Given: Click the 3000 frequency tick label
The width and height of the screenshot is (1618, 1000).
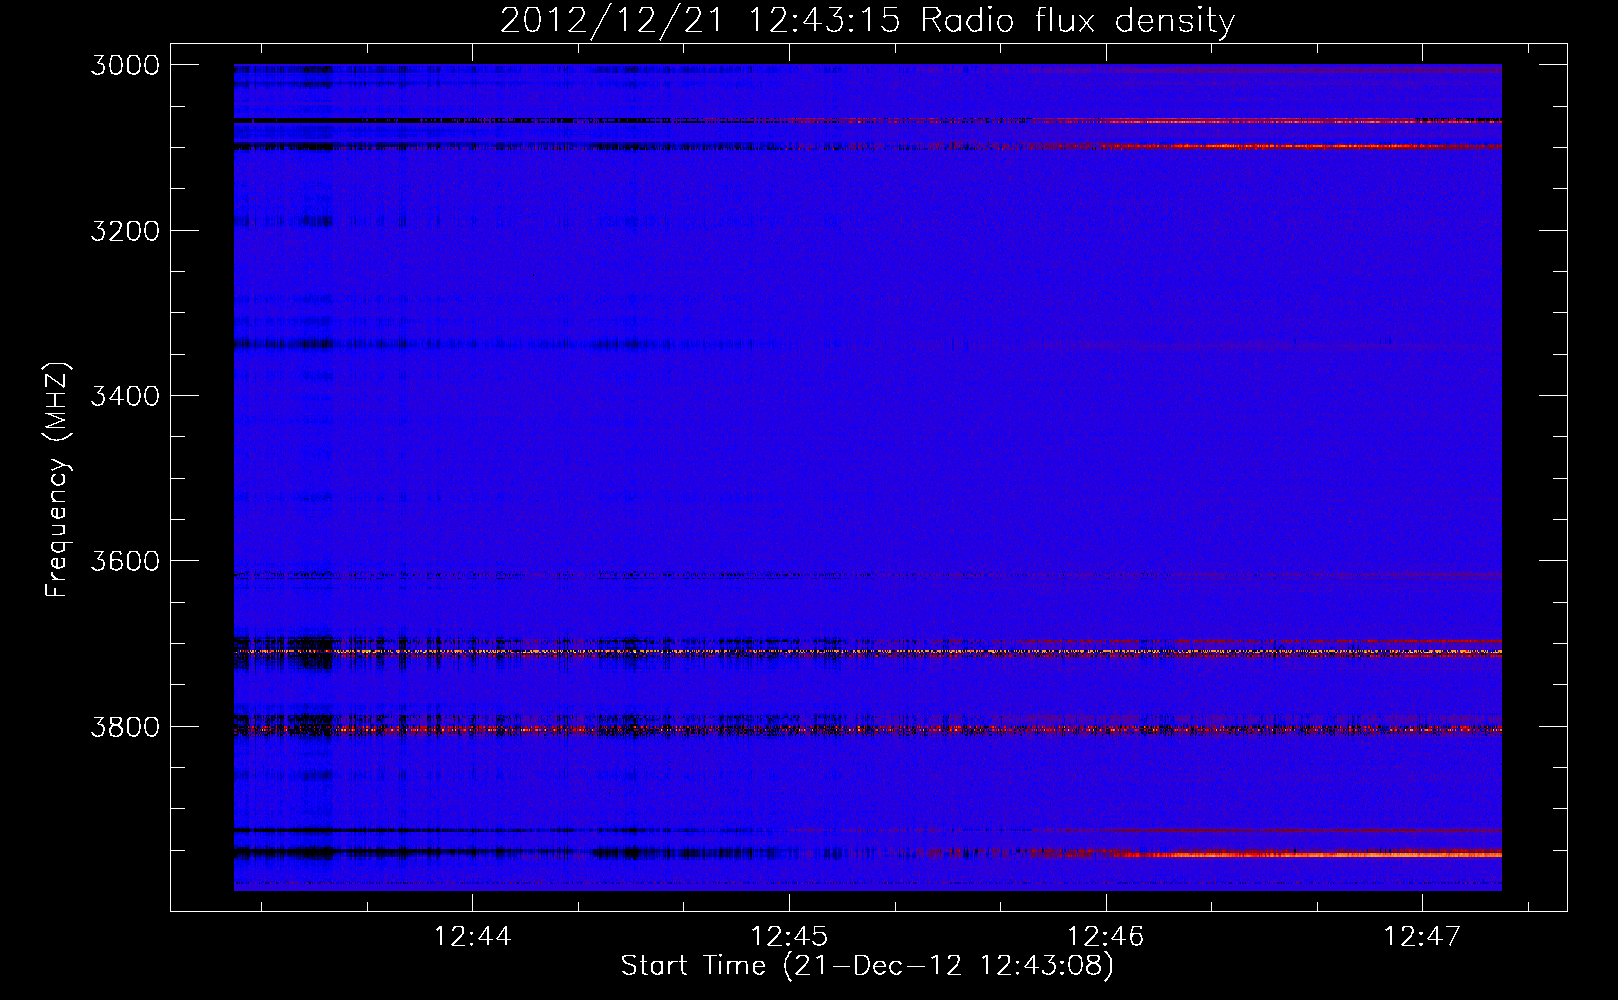Looking at the screenshot, I should [125, 65].
